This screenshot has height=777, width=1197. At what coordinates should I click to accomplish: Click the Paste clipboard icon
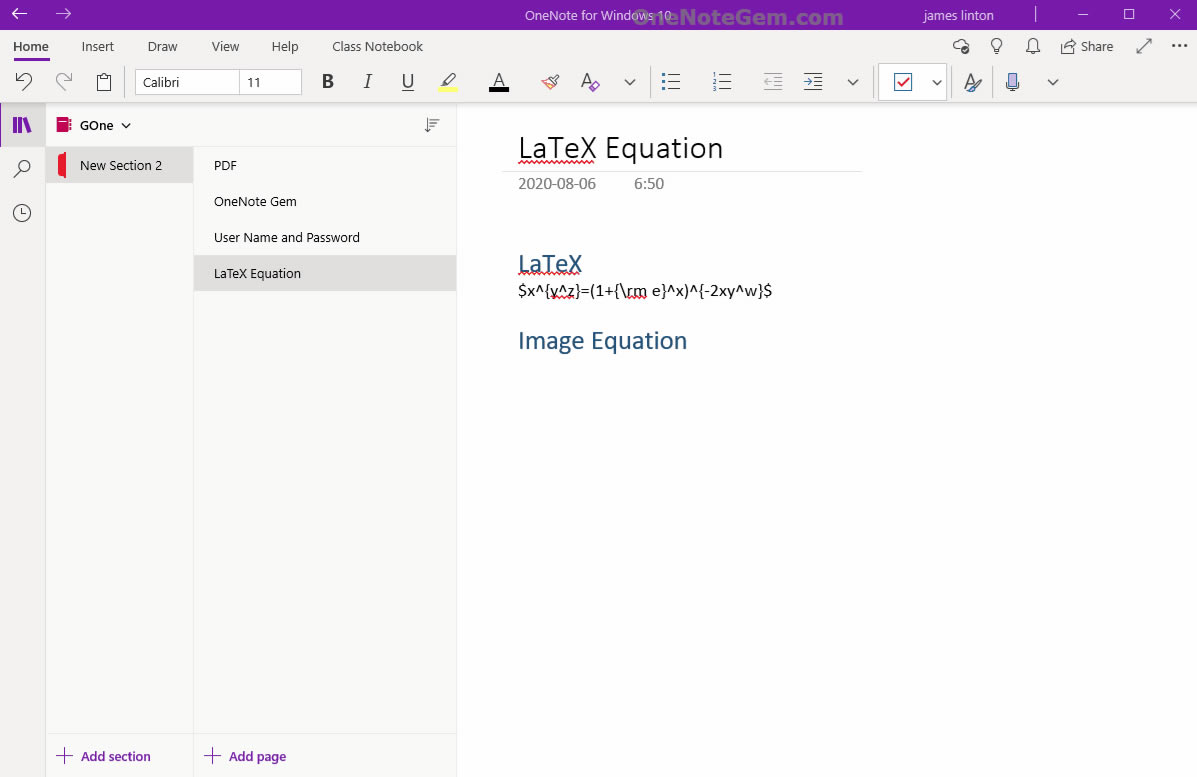pos(103,82)
